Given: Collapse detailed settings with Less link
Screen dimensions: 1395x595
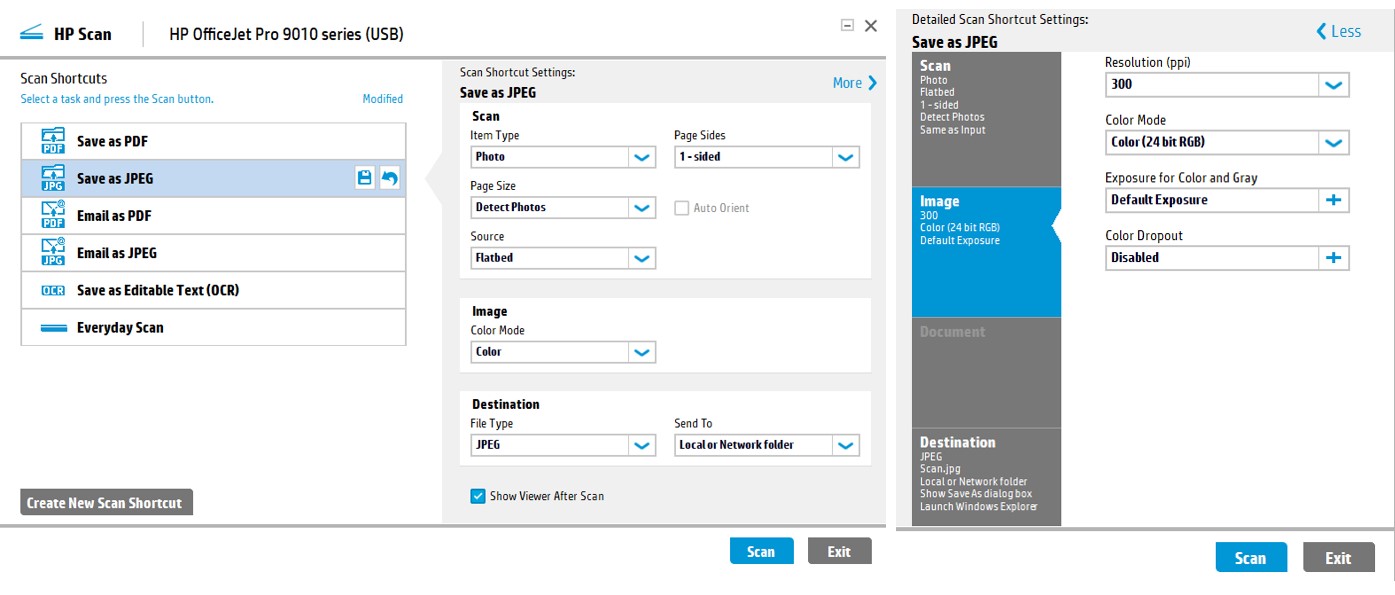Looking at the screenshot, I should (1338, 31).
